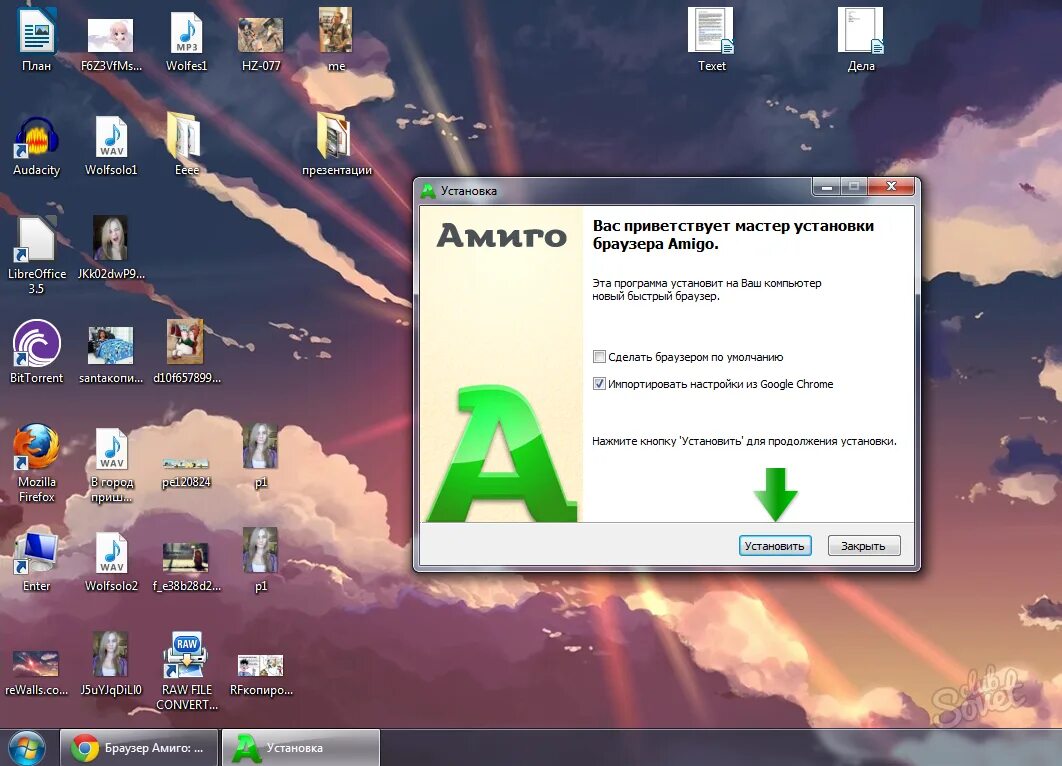The image size is (1062, 766).
Task: Select the Texet document icon
Action: [711, 30]
